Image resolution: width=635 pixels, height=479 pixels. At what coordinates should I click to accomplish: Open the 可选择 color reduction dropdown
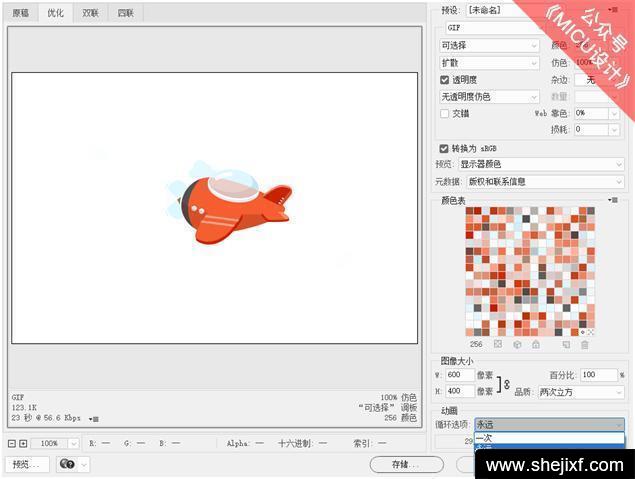489,46
